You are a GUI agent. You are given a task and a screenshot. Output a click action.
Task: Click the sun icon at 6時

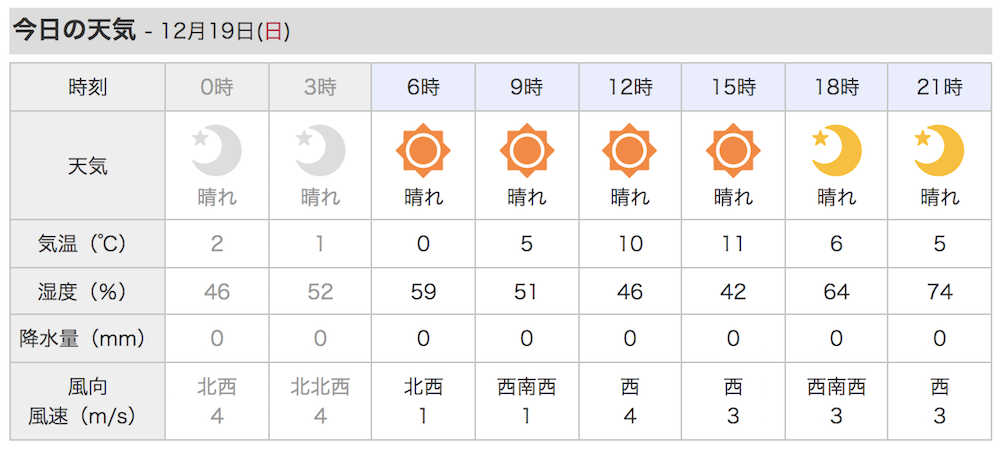click(x=423, y=151)
